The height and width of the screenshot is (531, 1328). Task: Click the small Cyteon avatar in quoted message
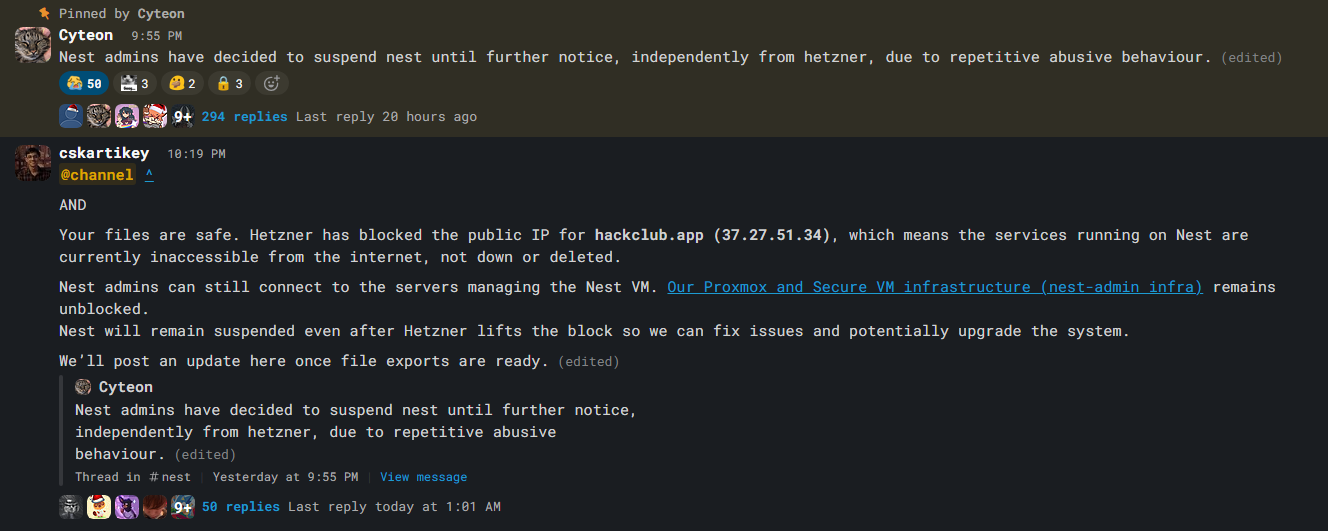coord(83,387)
